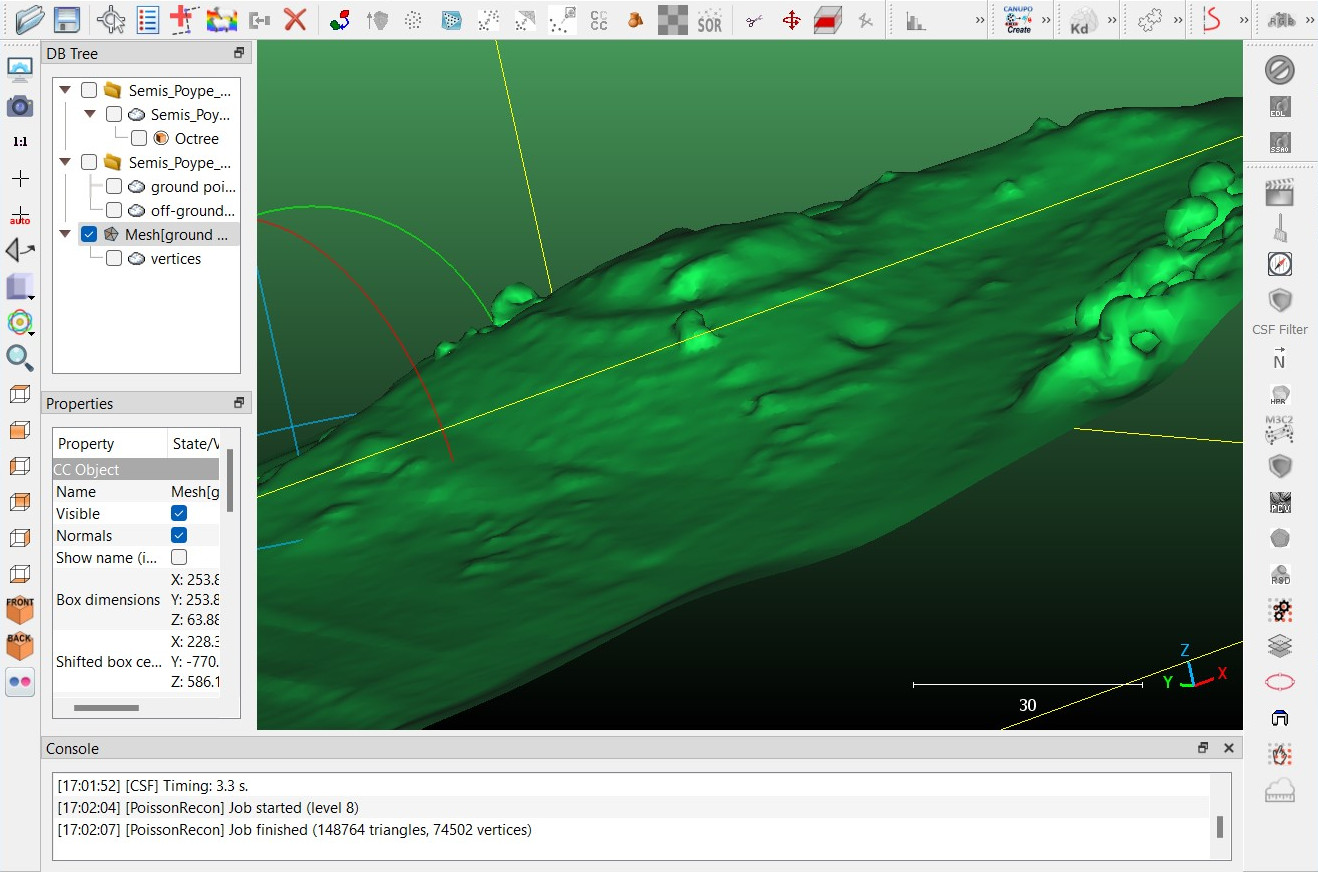Sample points on mesh tool
Image resolution: width=1318 pixels, height=872 pixels.
[x=451, y=19]
